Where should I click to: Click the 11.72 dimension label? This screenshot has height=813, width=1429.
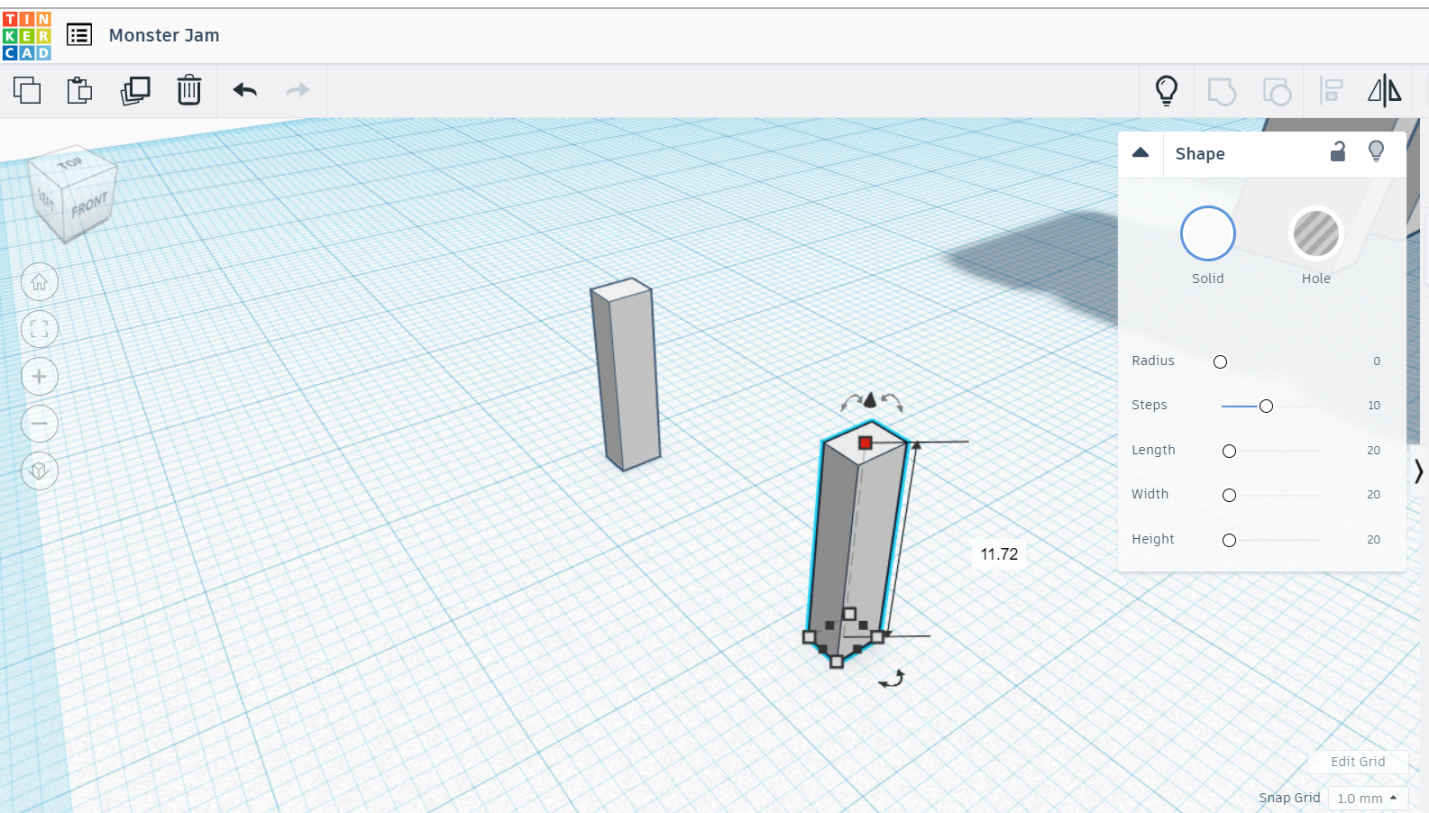coord(999,554)
